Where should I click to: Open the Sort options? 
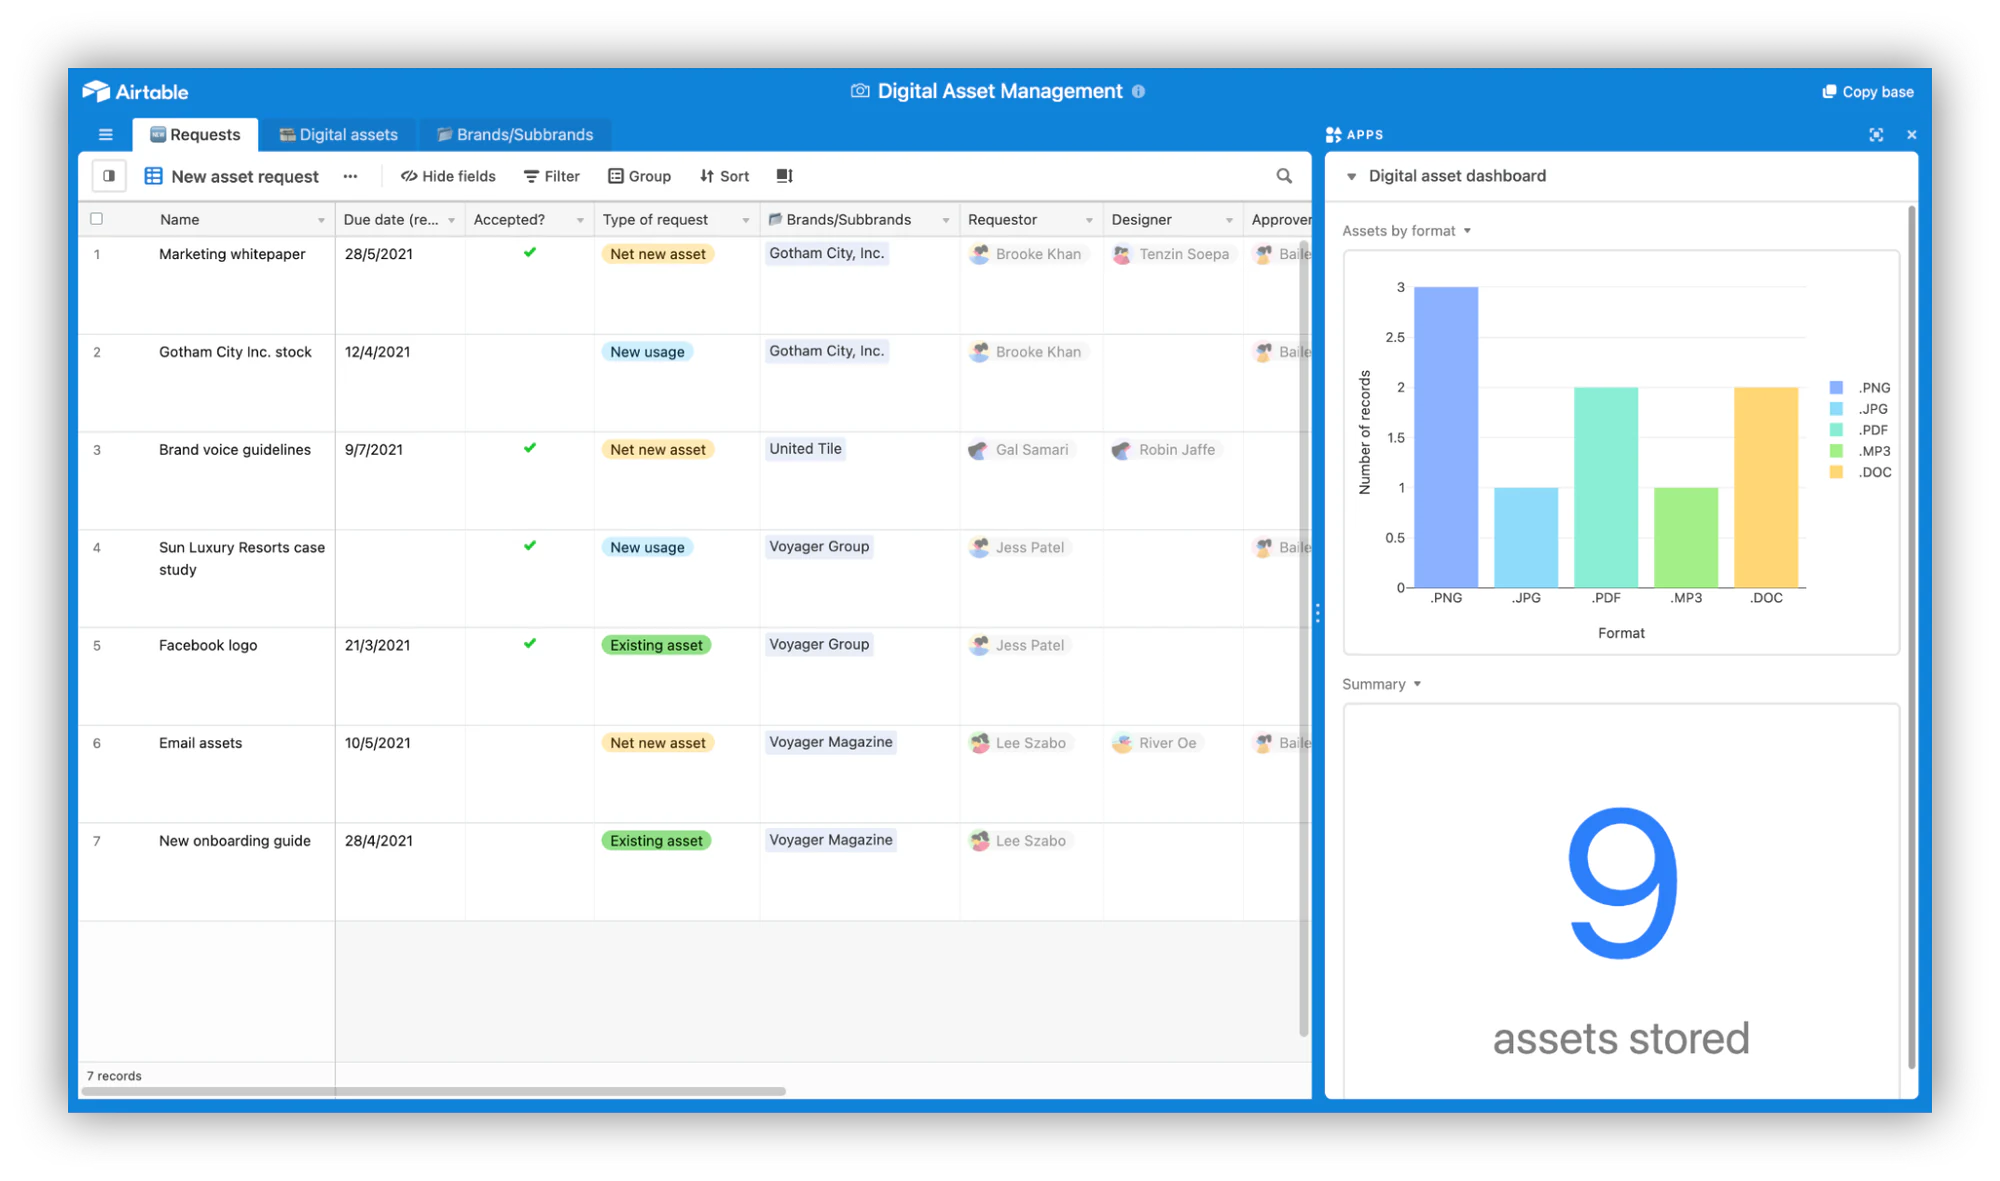click(x=724, y=176)
